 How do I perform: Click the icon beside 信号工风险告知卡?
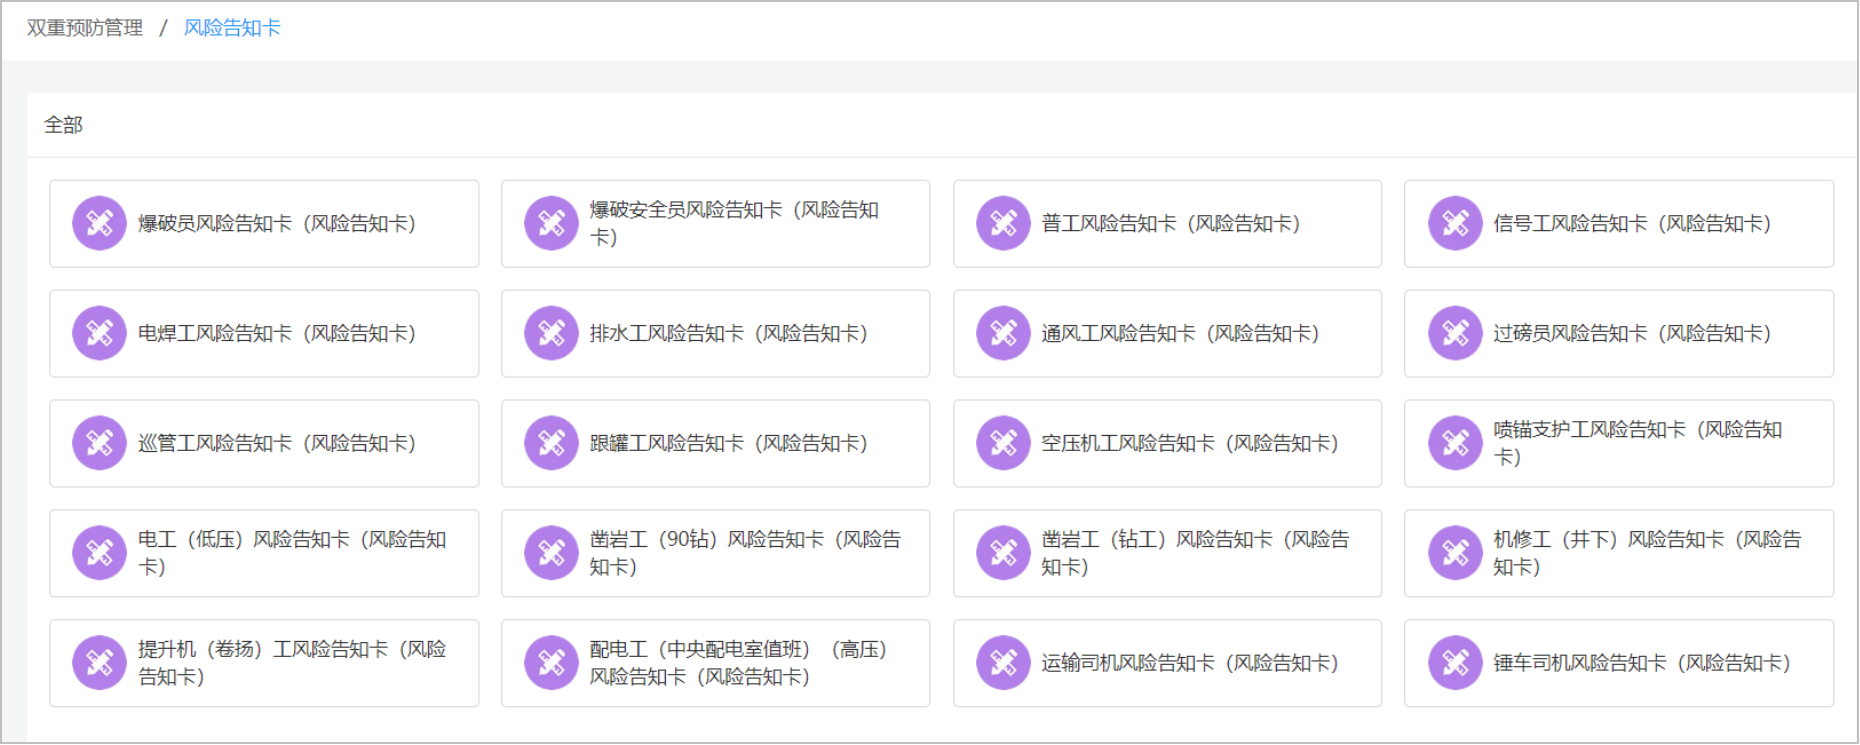(x=1455, y=223)
